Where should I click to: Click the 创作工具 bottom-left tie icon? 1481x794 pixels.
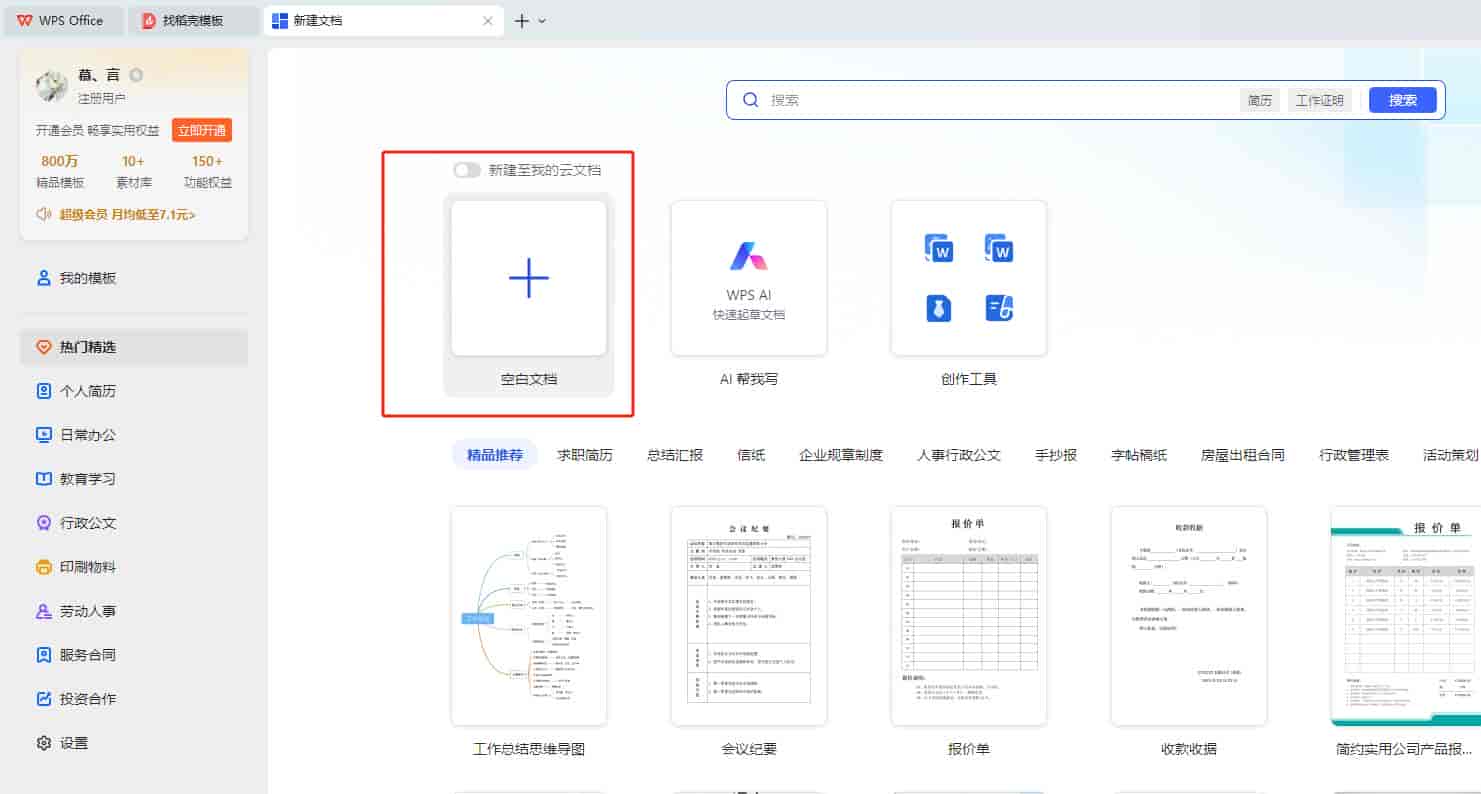[x=938, y=308]
